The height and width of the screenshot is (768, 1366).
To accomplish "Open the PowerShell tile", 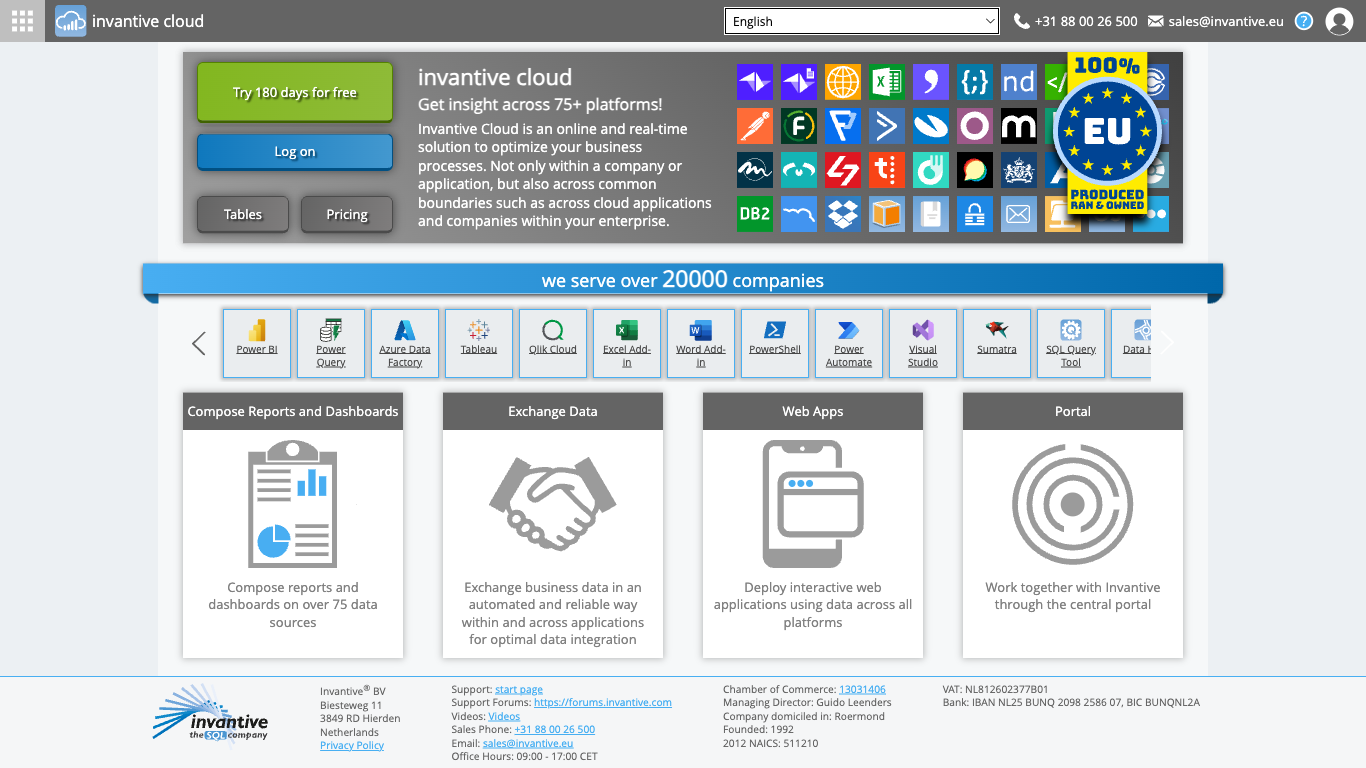I will tap(775, 343).
